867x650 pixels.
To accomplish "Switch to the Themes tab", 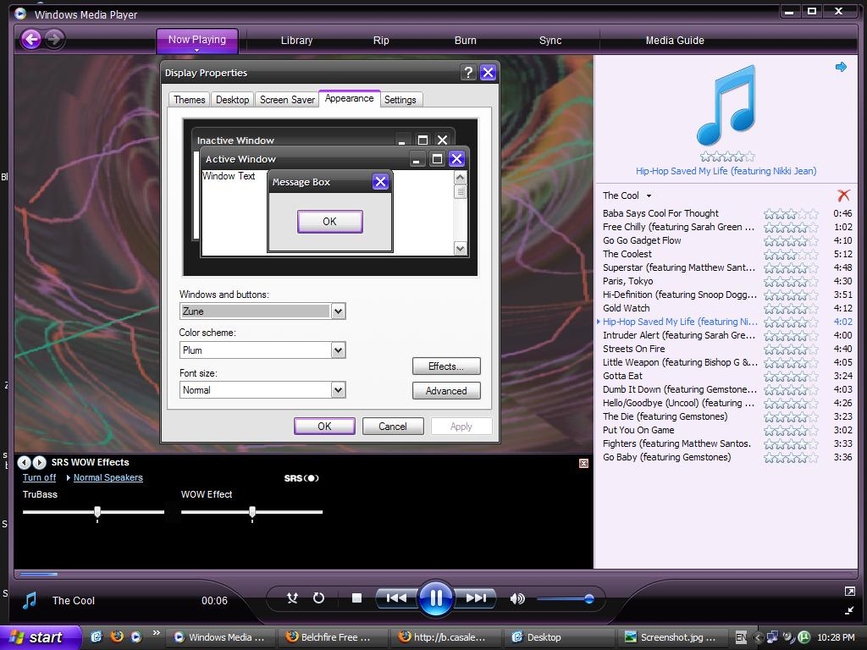I will coord(189,99).
